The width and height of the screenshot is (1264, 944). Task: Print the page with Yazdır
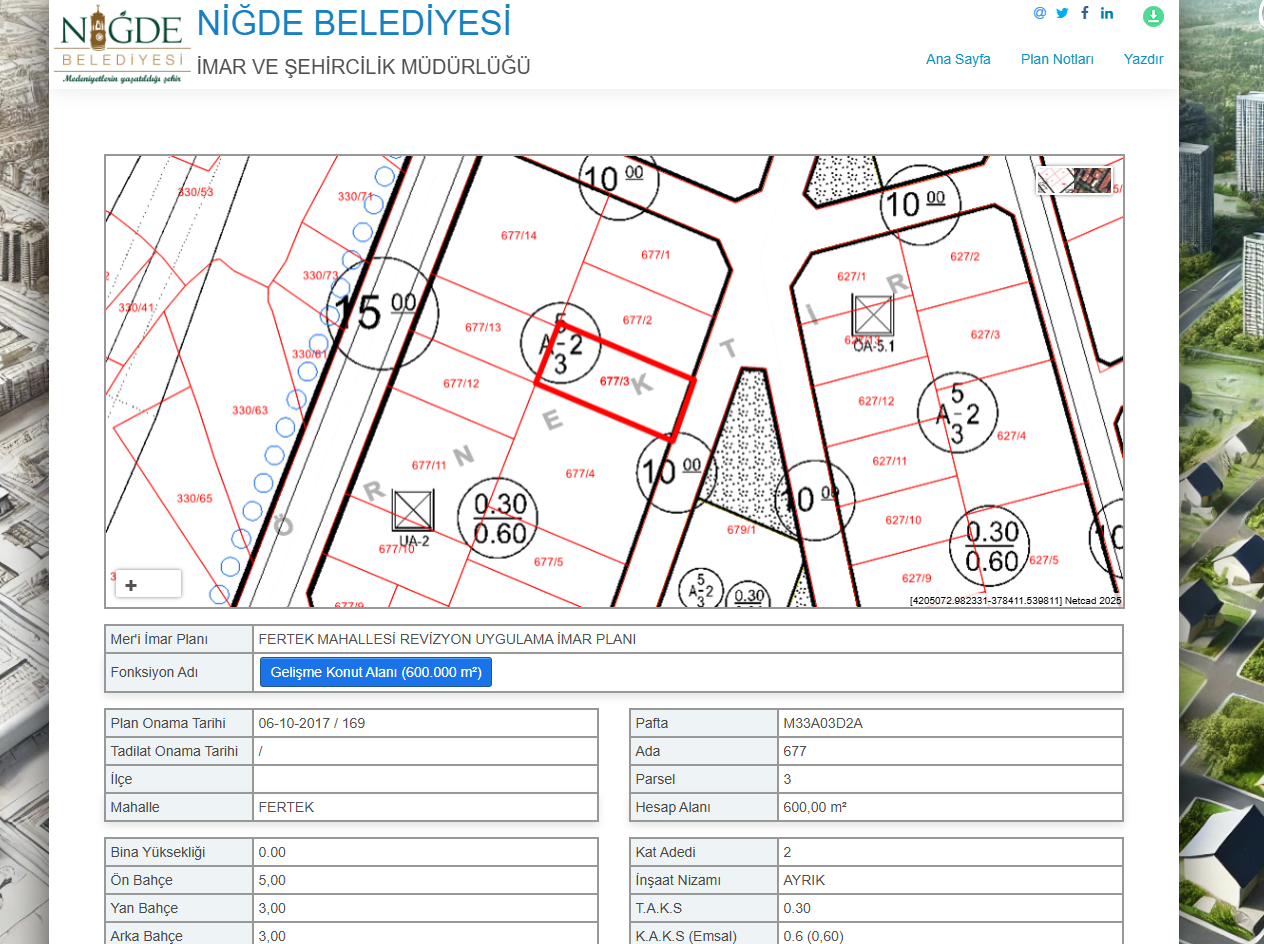pyautogui.click(x=1143, y=59)
